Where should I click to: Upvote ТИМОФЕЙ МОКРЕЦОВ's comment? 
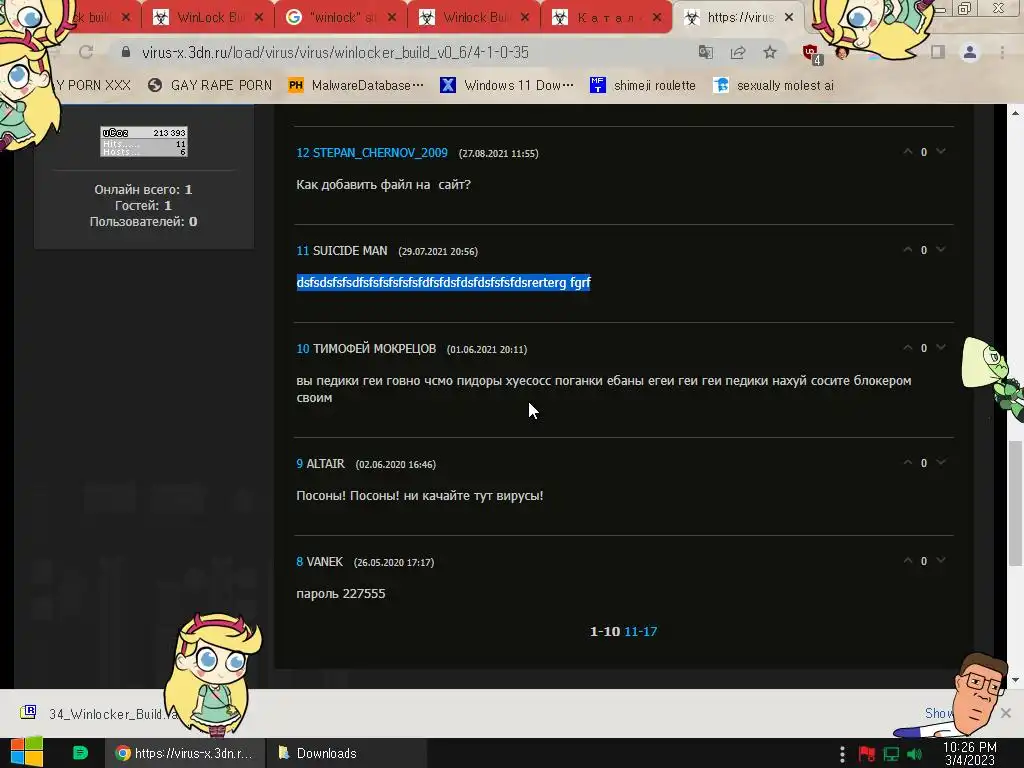[x=908, y=347]
